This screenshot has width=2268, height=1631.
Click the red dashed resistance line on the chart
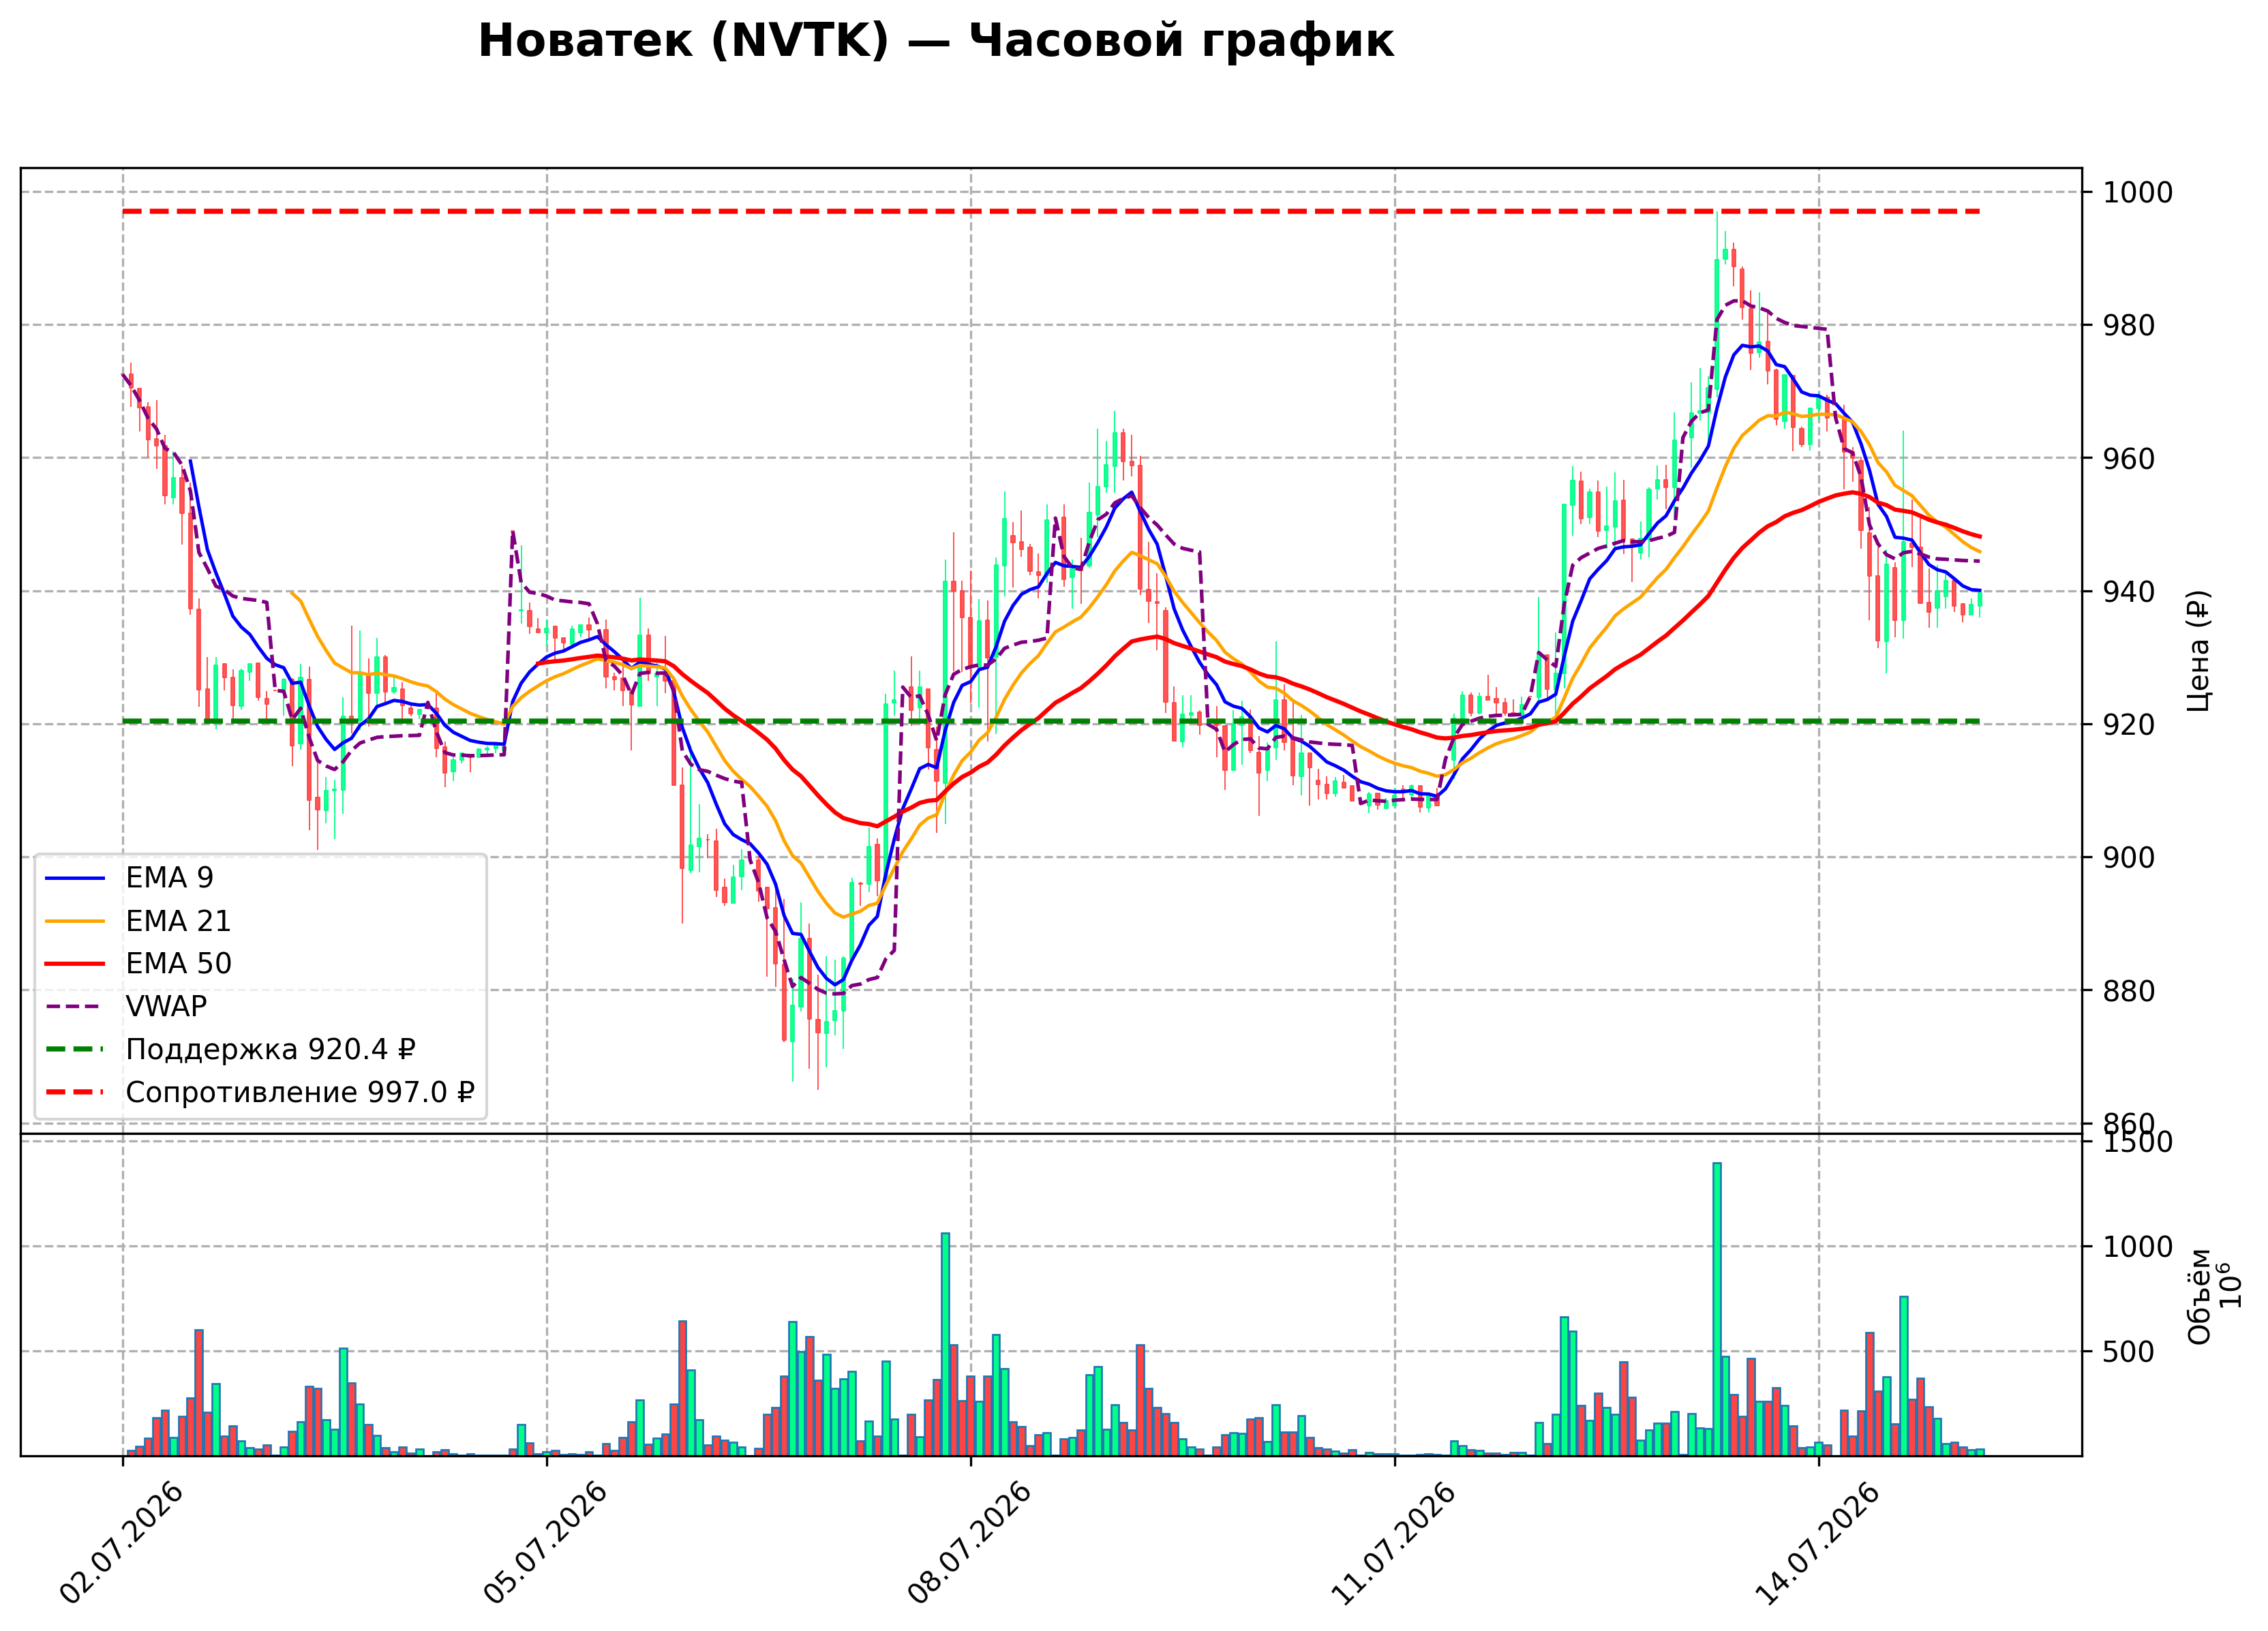tap(1051, 212)
